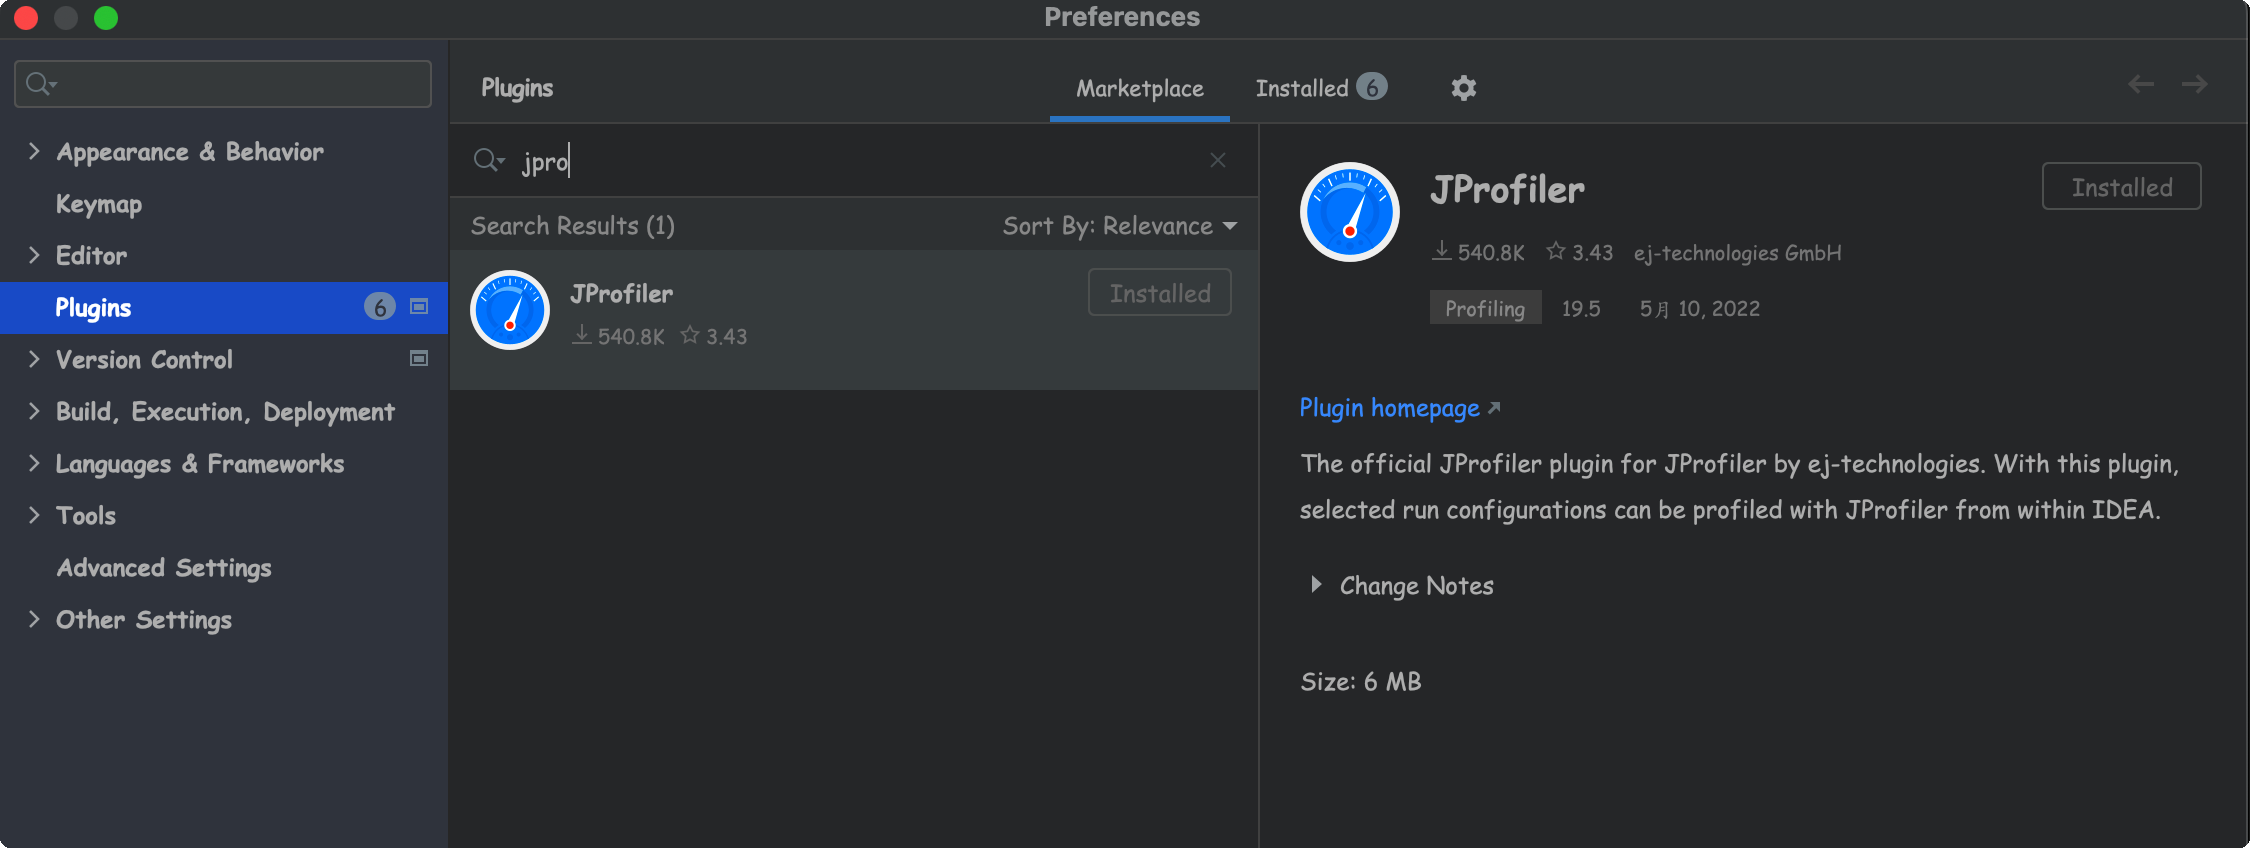Screen dimensions: 2250x848
Task: Click the JProfiler icon in search results
Action: [510, 310]
